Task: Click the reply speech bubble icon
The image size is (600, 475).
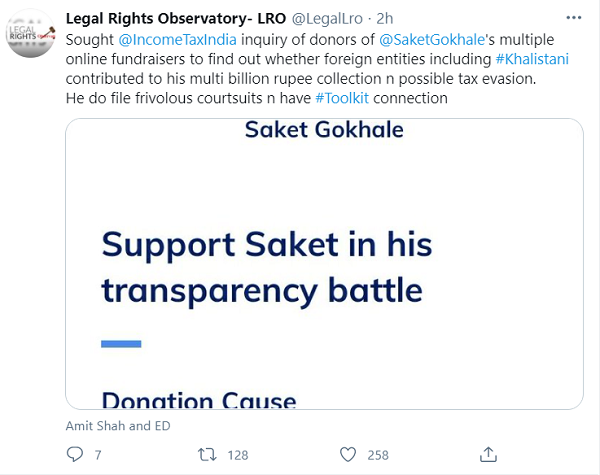Action: (x=75, y=455)
